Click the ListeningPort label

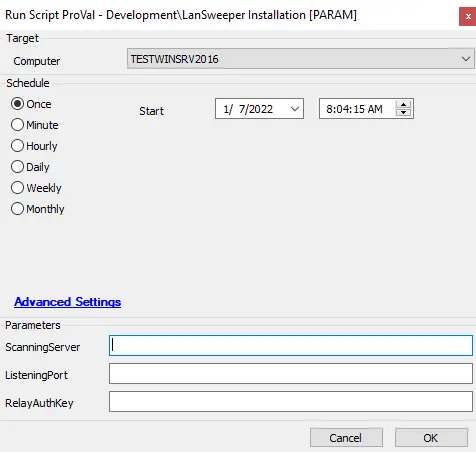pos(36,375)
